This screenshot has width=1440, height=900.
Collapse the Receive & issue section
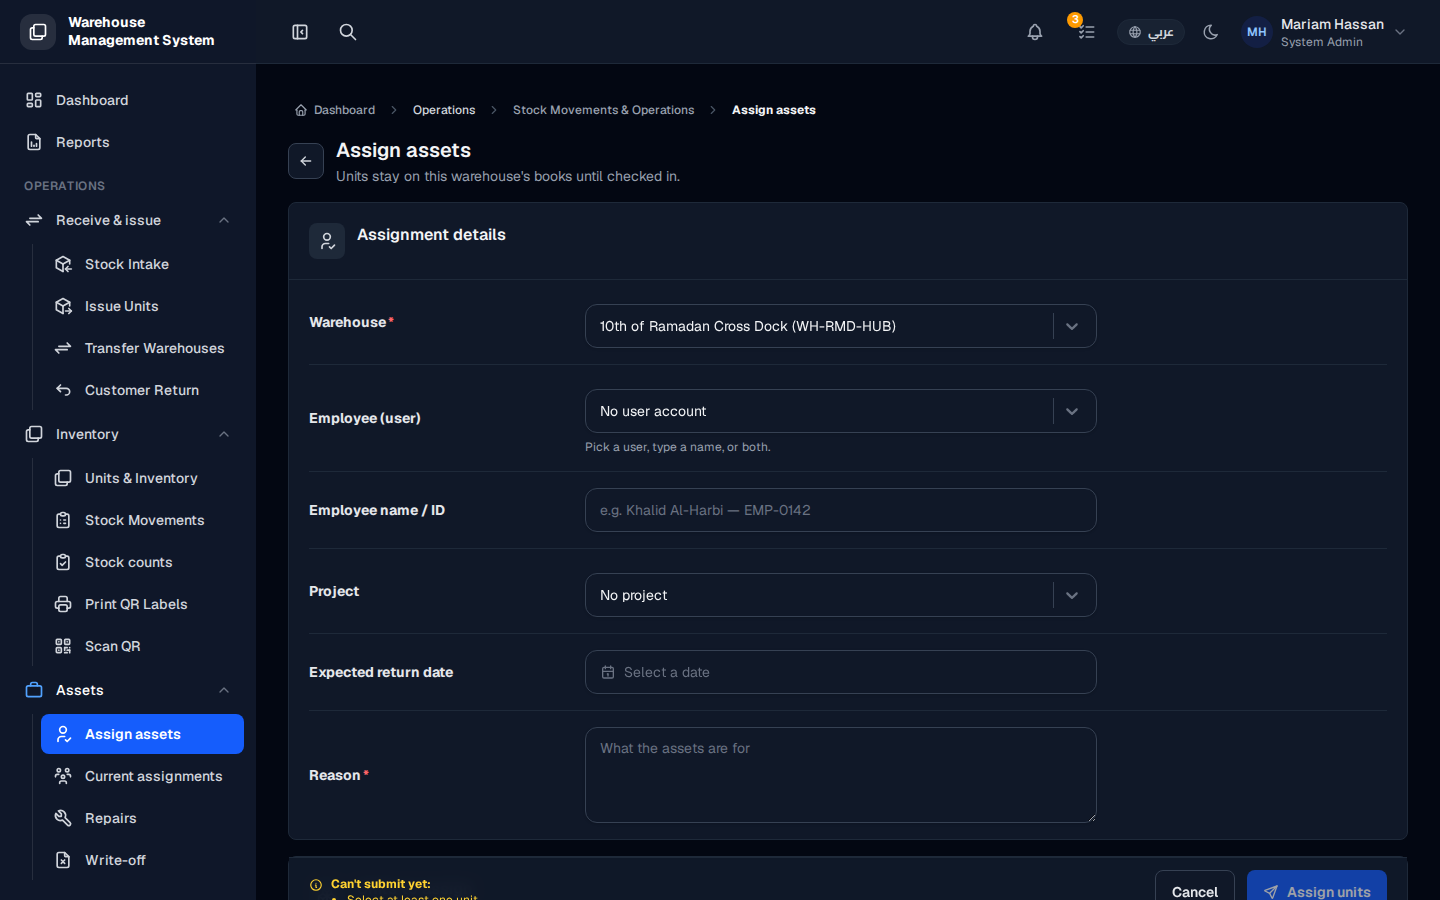coord(128,220)
